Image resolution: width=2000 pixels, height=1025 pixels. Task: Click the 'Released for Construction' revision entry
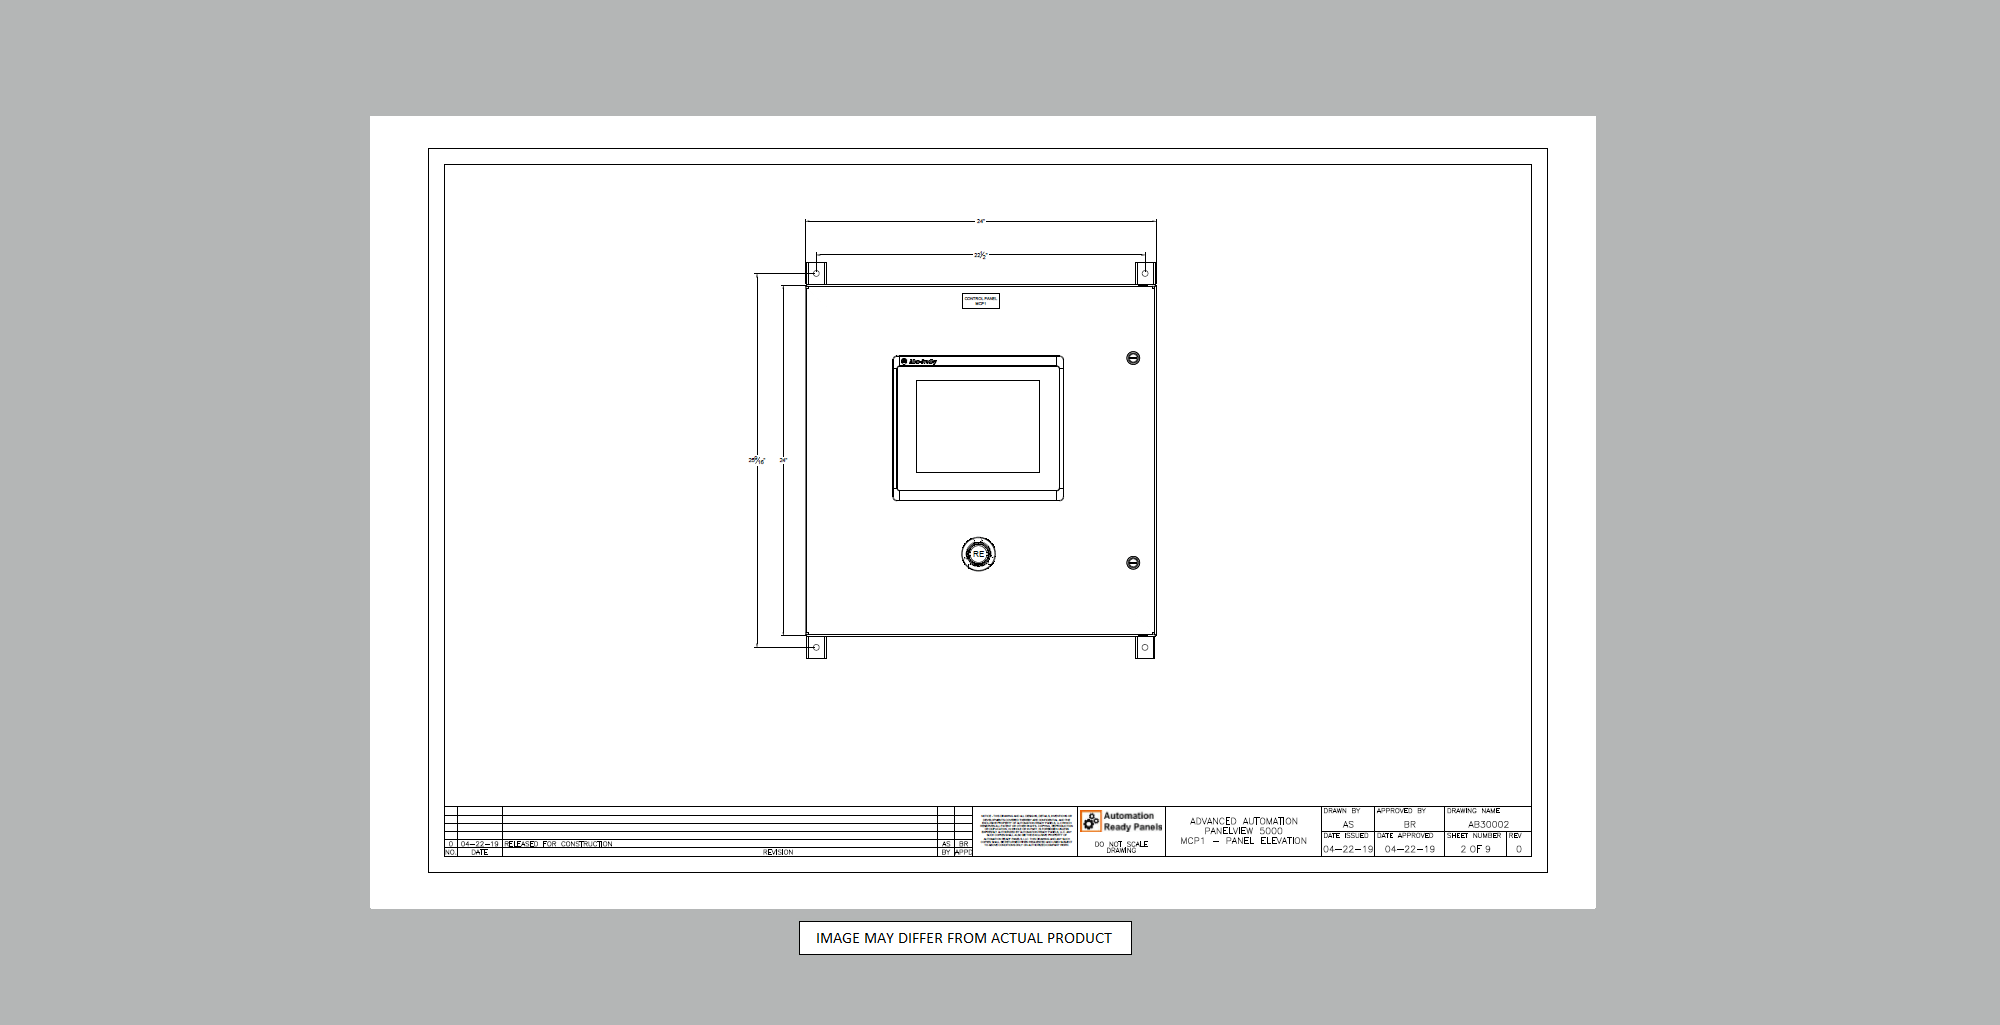point(558,844)
